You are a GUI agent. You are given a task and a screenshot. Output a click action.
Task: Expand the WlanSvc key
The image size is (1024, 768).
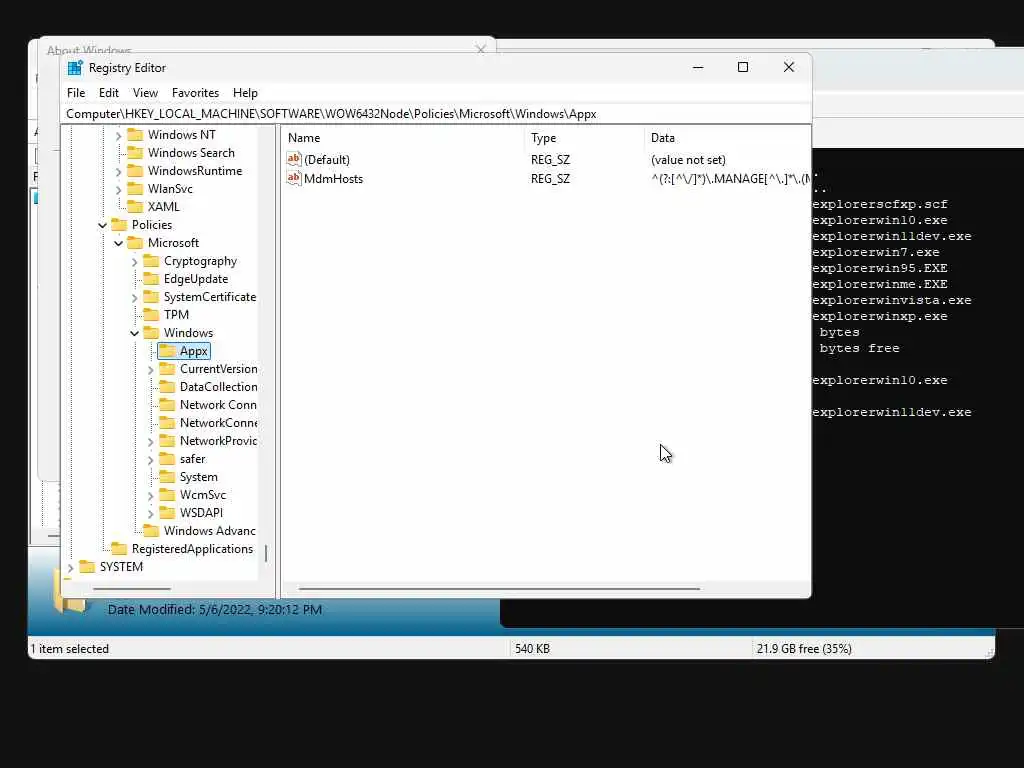point(118,190)
